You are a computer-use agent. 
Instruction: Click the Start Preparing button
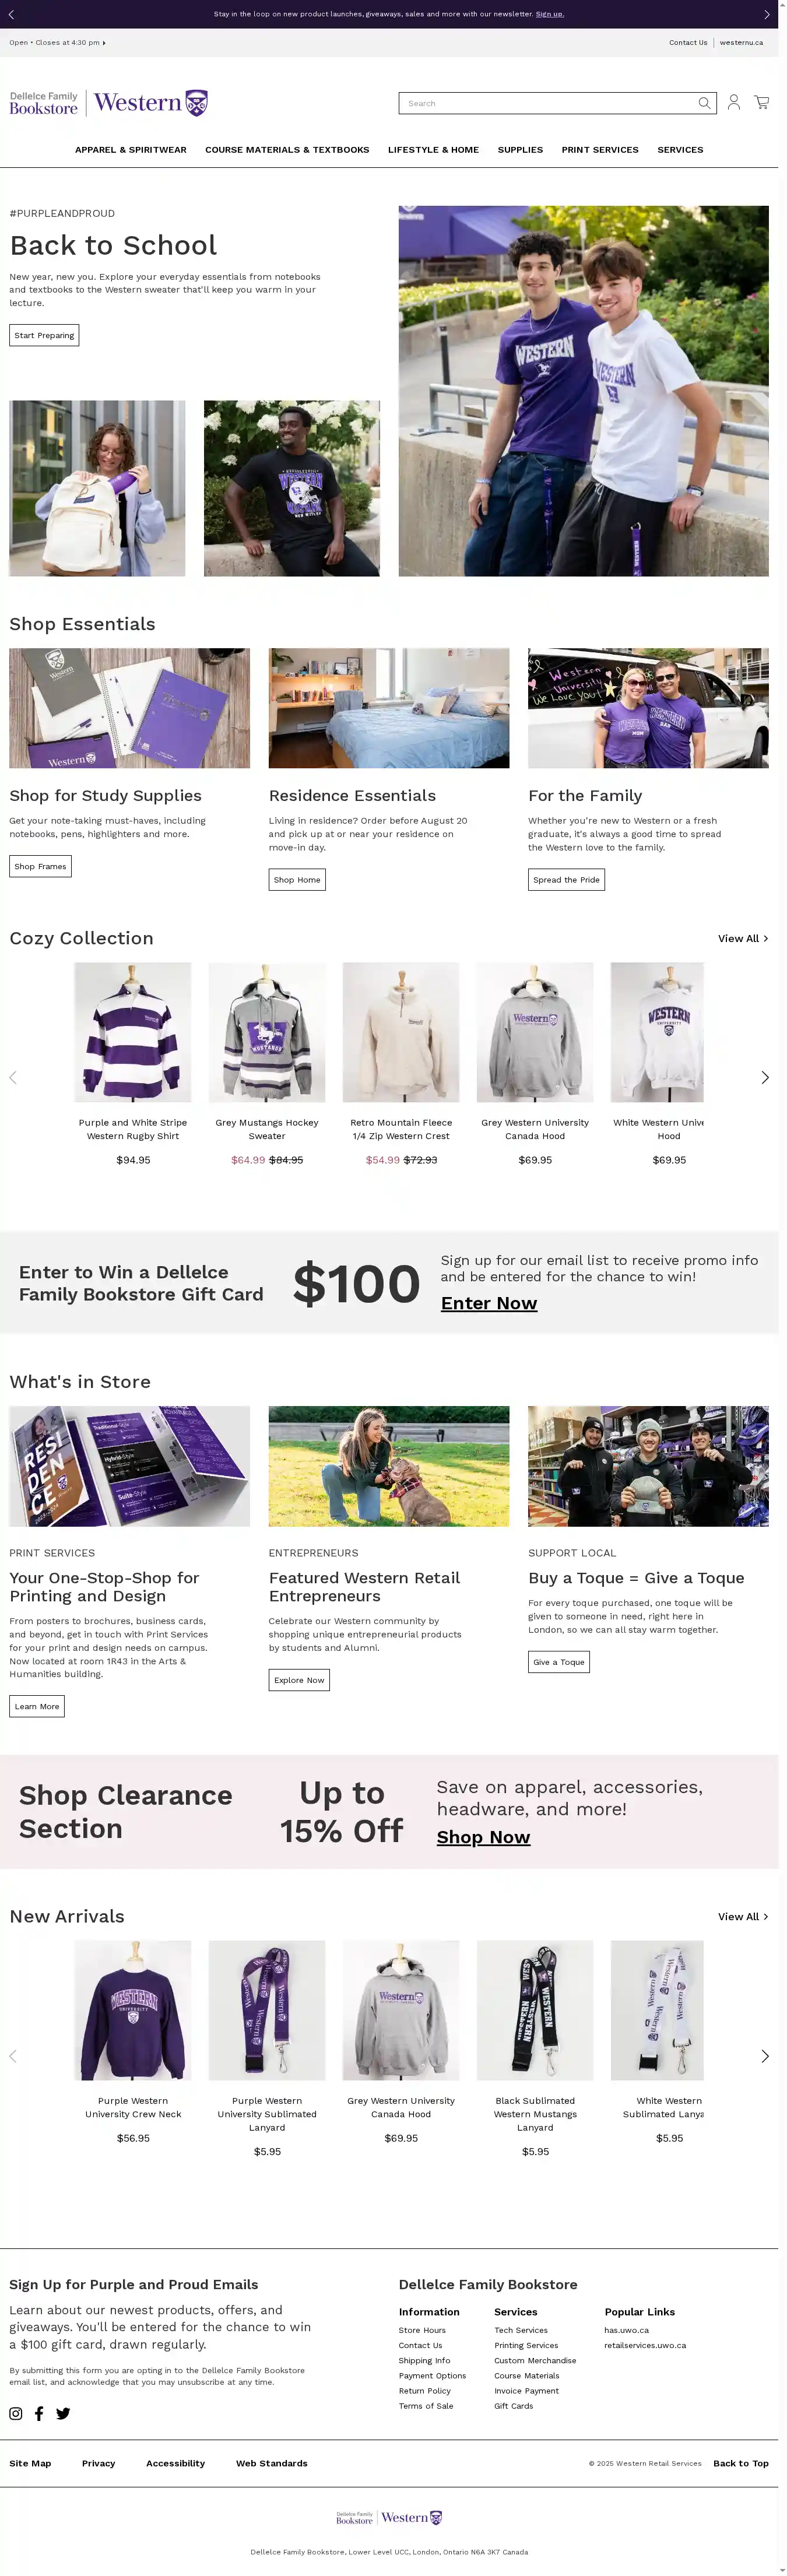pyautogui.click(x=44, y=335)
